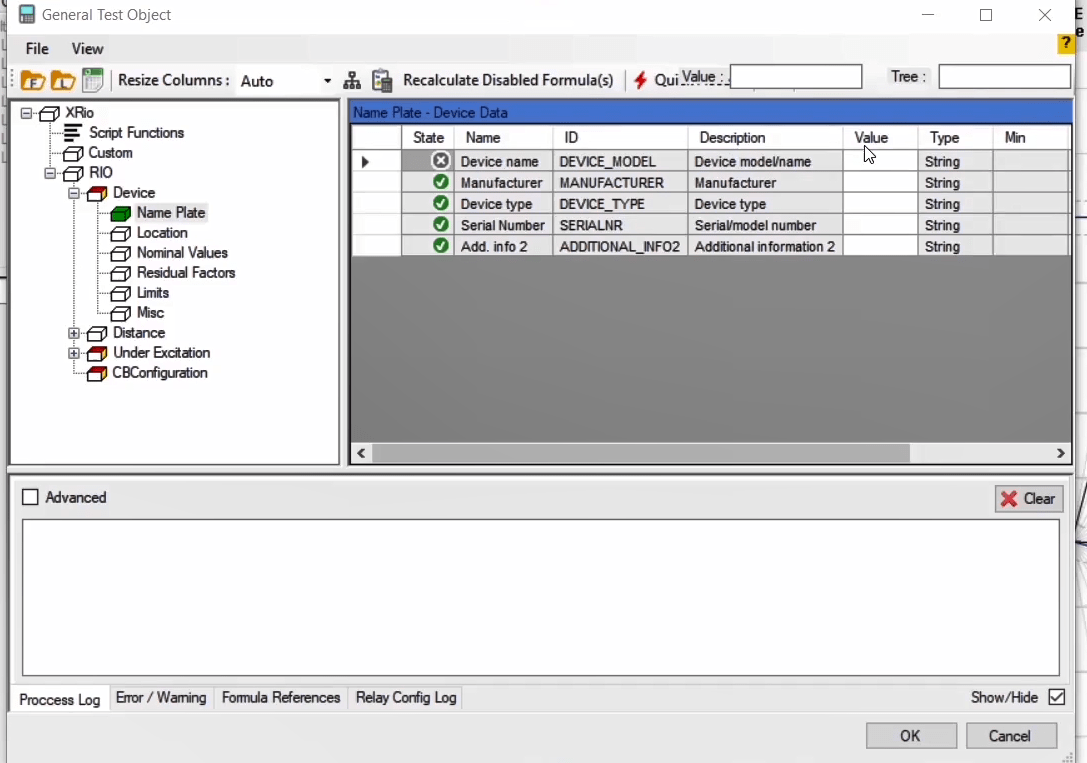Click the yellow help question mark icon
Screen dimensions: 1087x763
(1066, 44)
